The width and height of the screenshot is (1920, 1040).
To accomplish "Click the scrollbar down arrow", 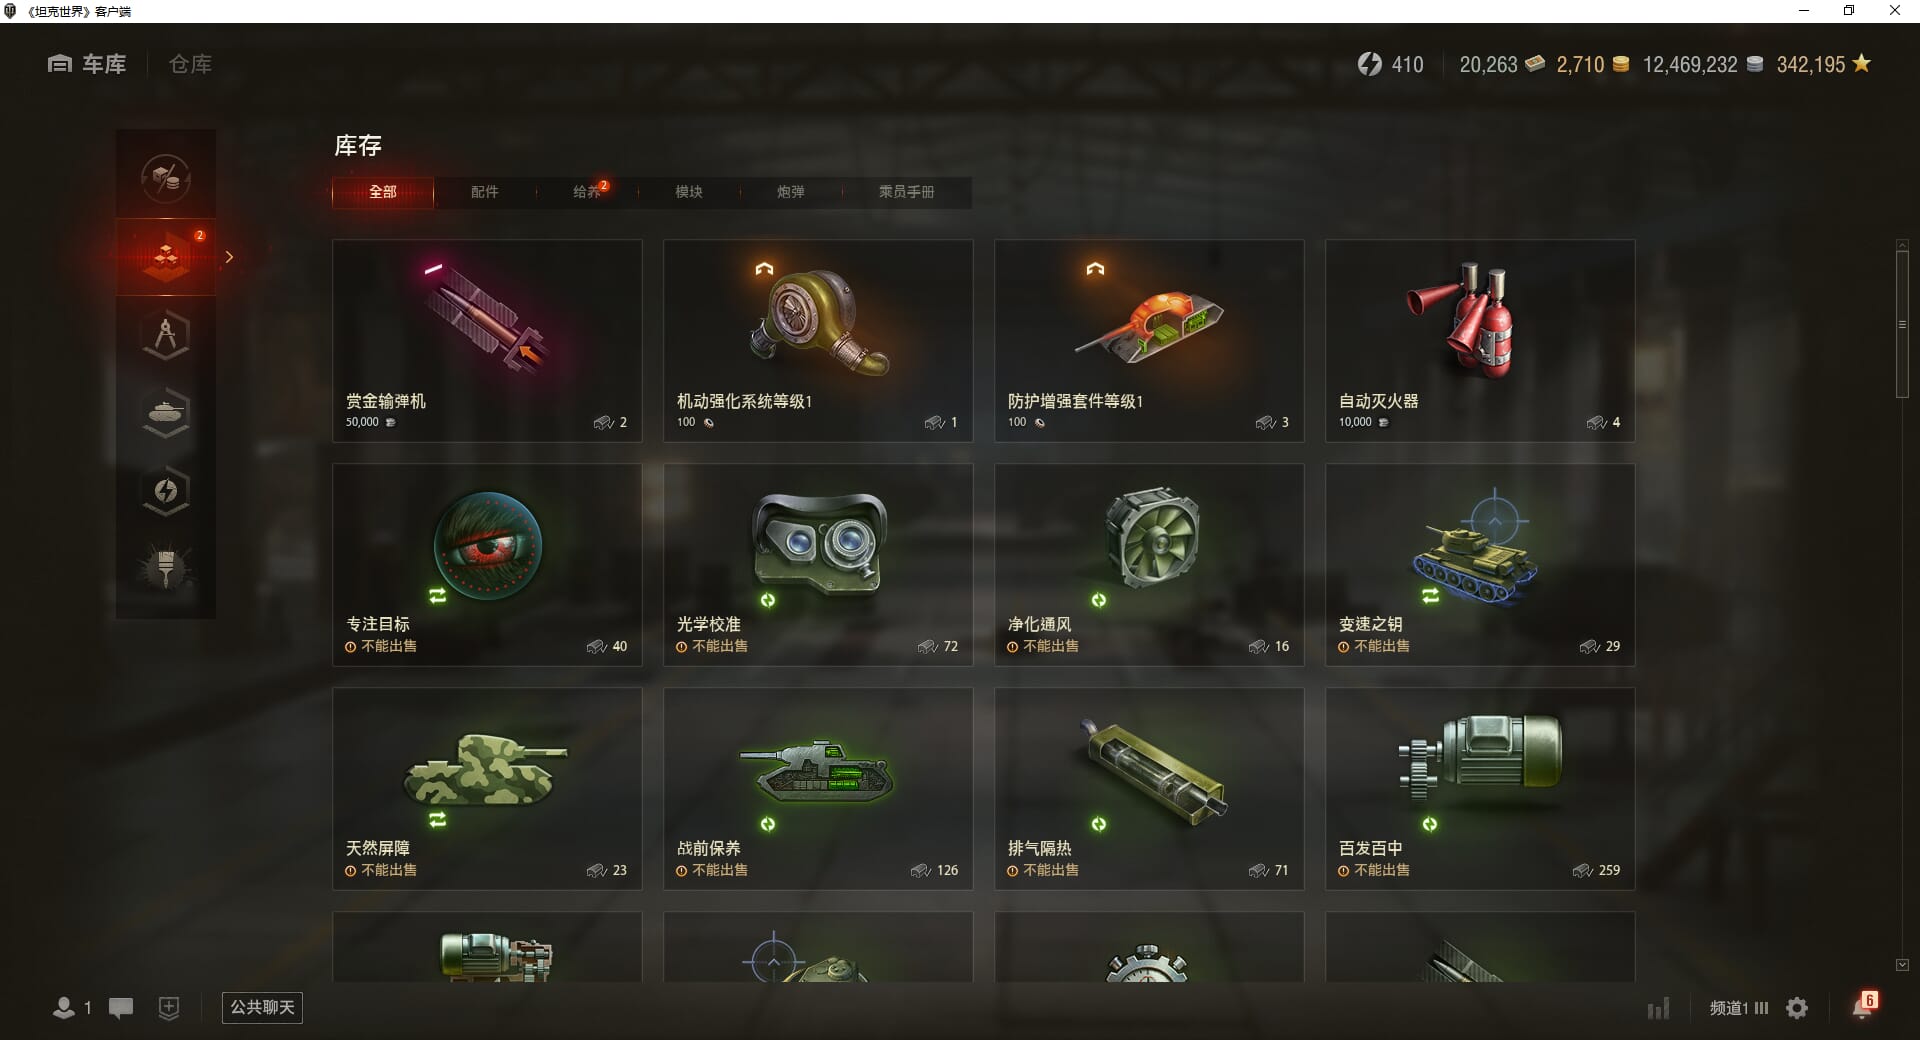I will pos(1902,965).
